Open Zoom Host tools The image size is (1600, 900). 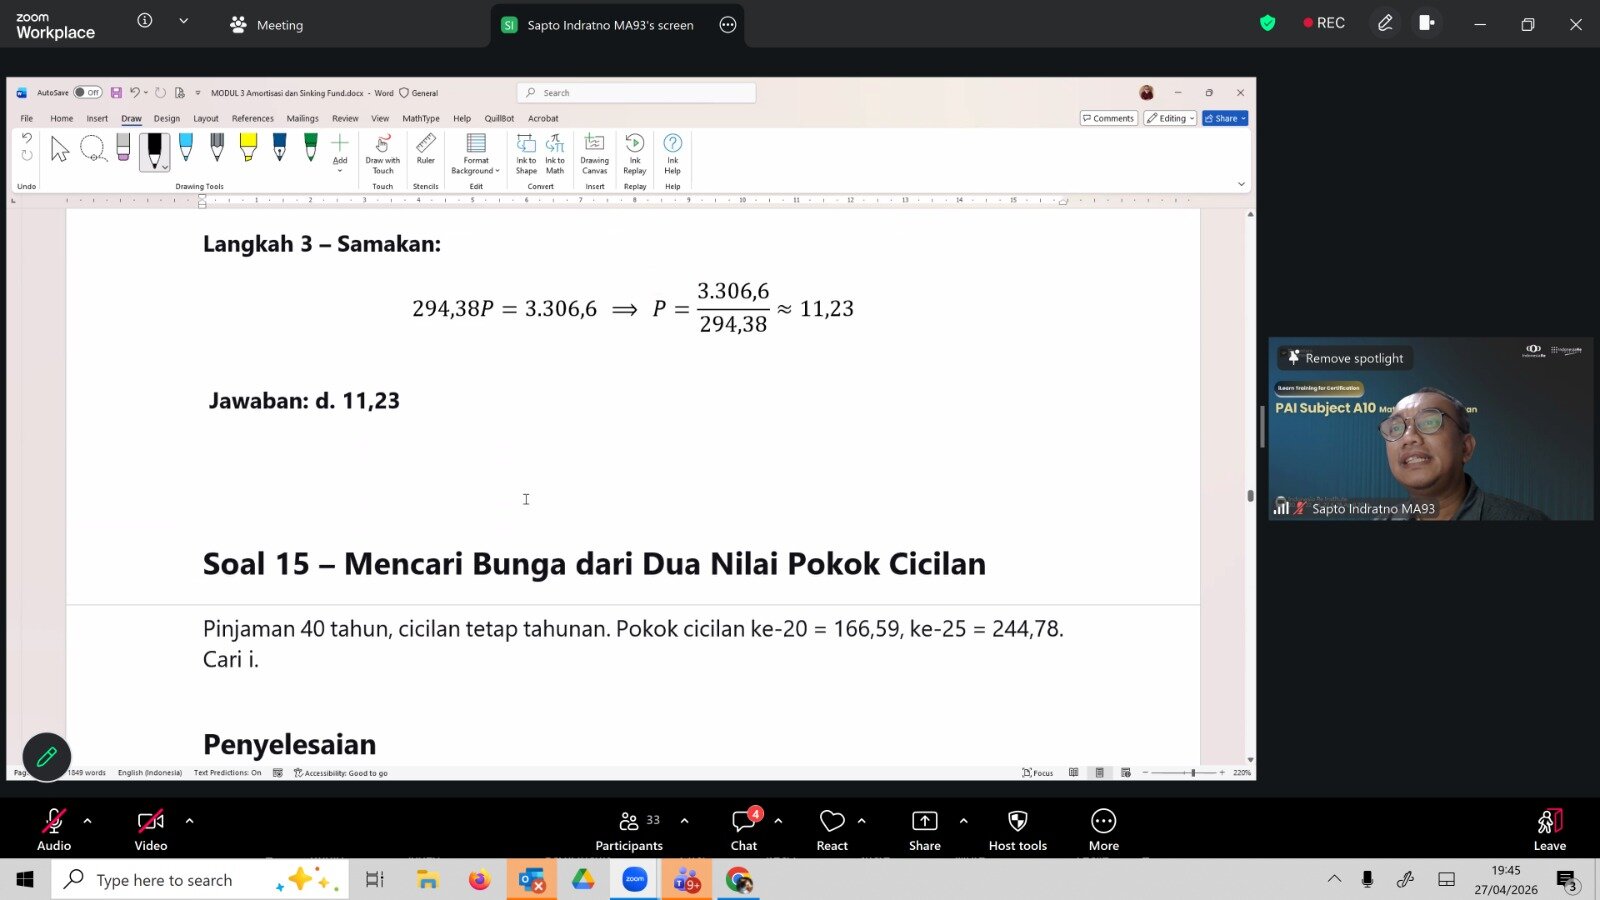[x=1018, y=829]
